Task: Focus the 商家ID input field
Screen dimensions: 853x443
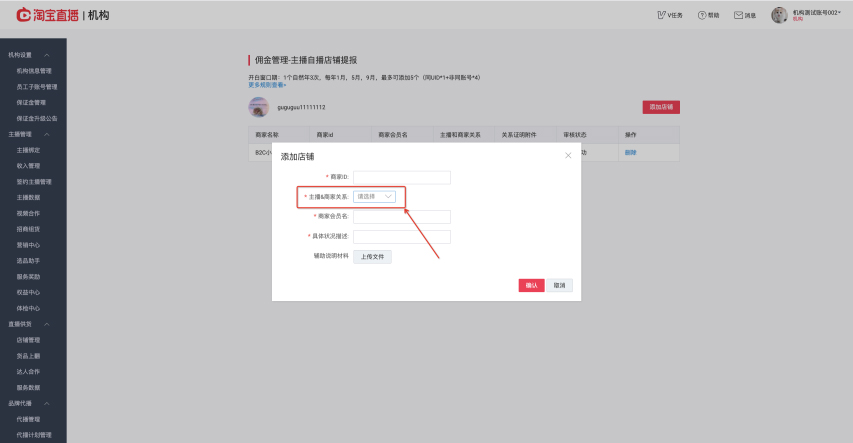Action: click(x=401, y=177)
